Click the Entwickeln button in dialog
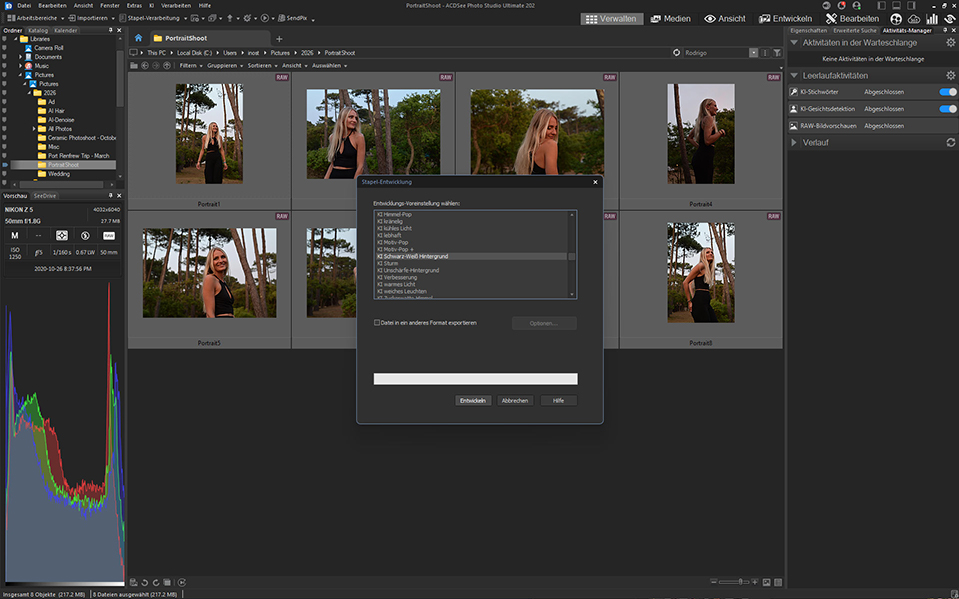 coord(472,400)
